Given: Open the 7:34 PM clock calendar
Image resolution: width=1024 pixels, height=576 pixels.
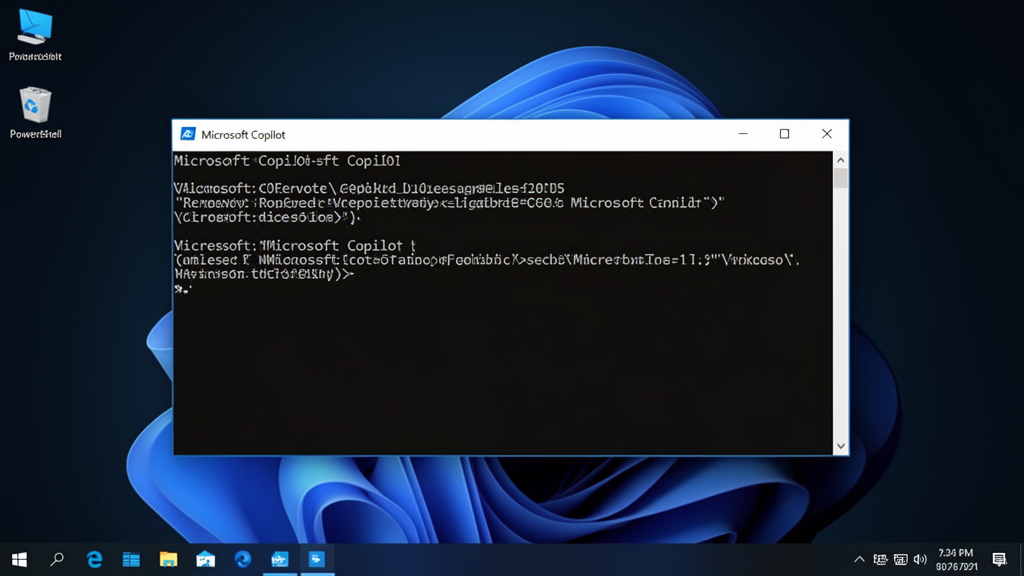Looking at the screenshot, I should [x=956, y=560].
